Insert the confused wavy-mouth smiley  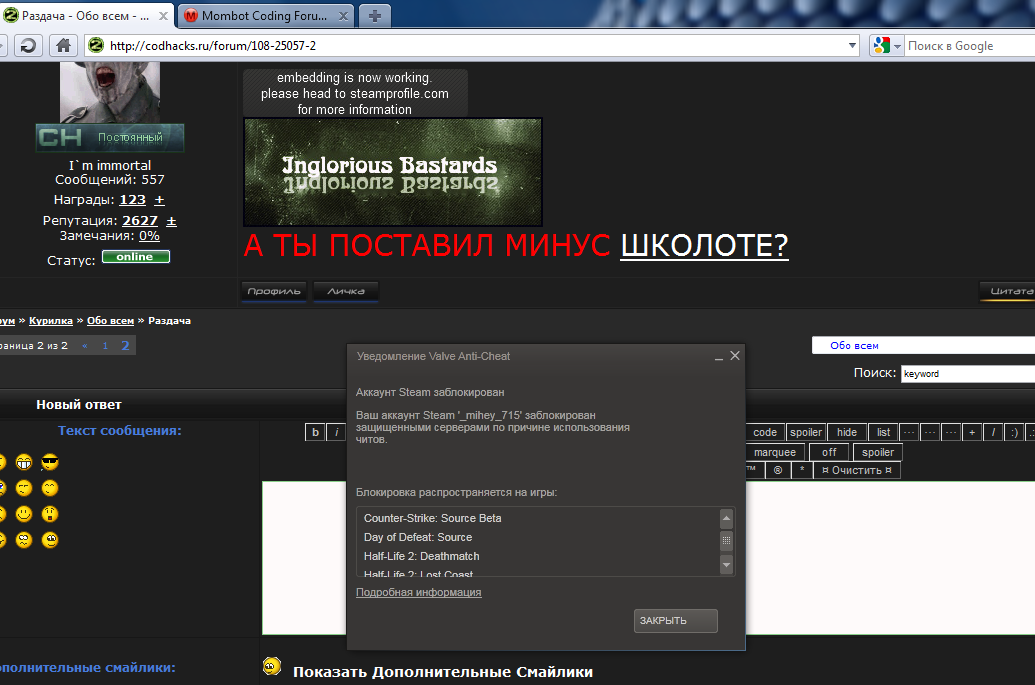point(24,540)
